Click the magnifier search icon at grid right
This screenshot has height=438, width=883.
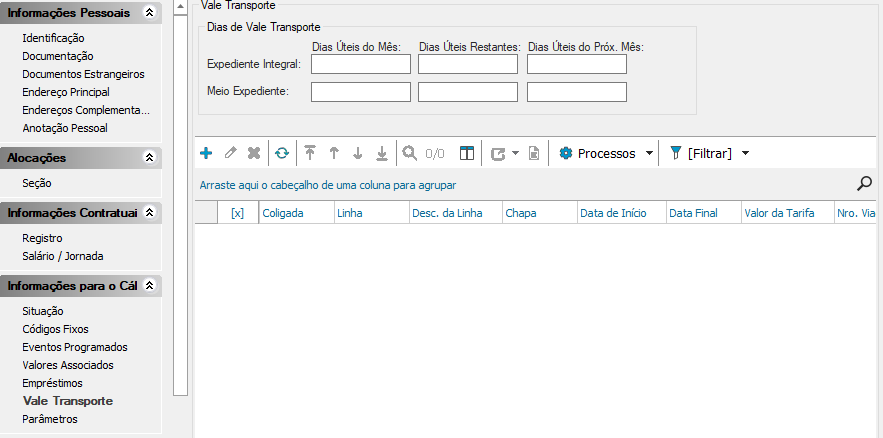coord(865,183)
